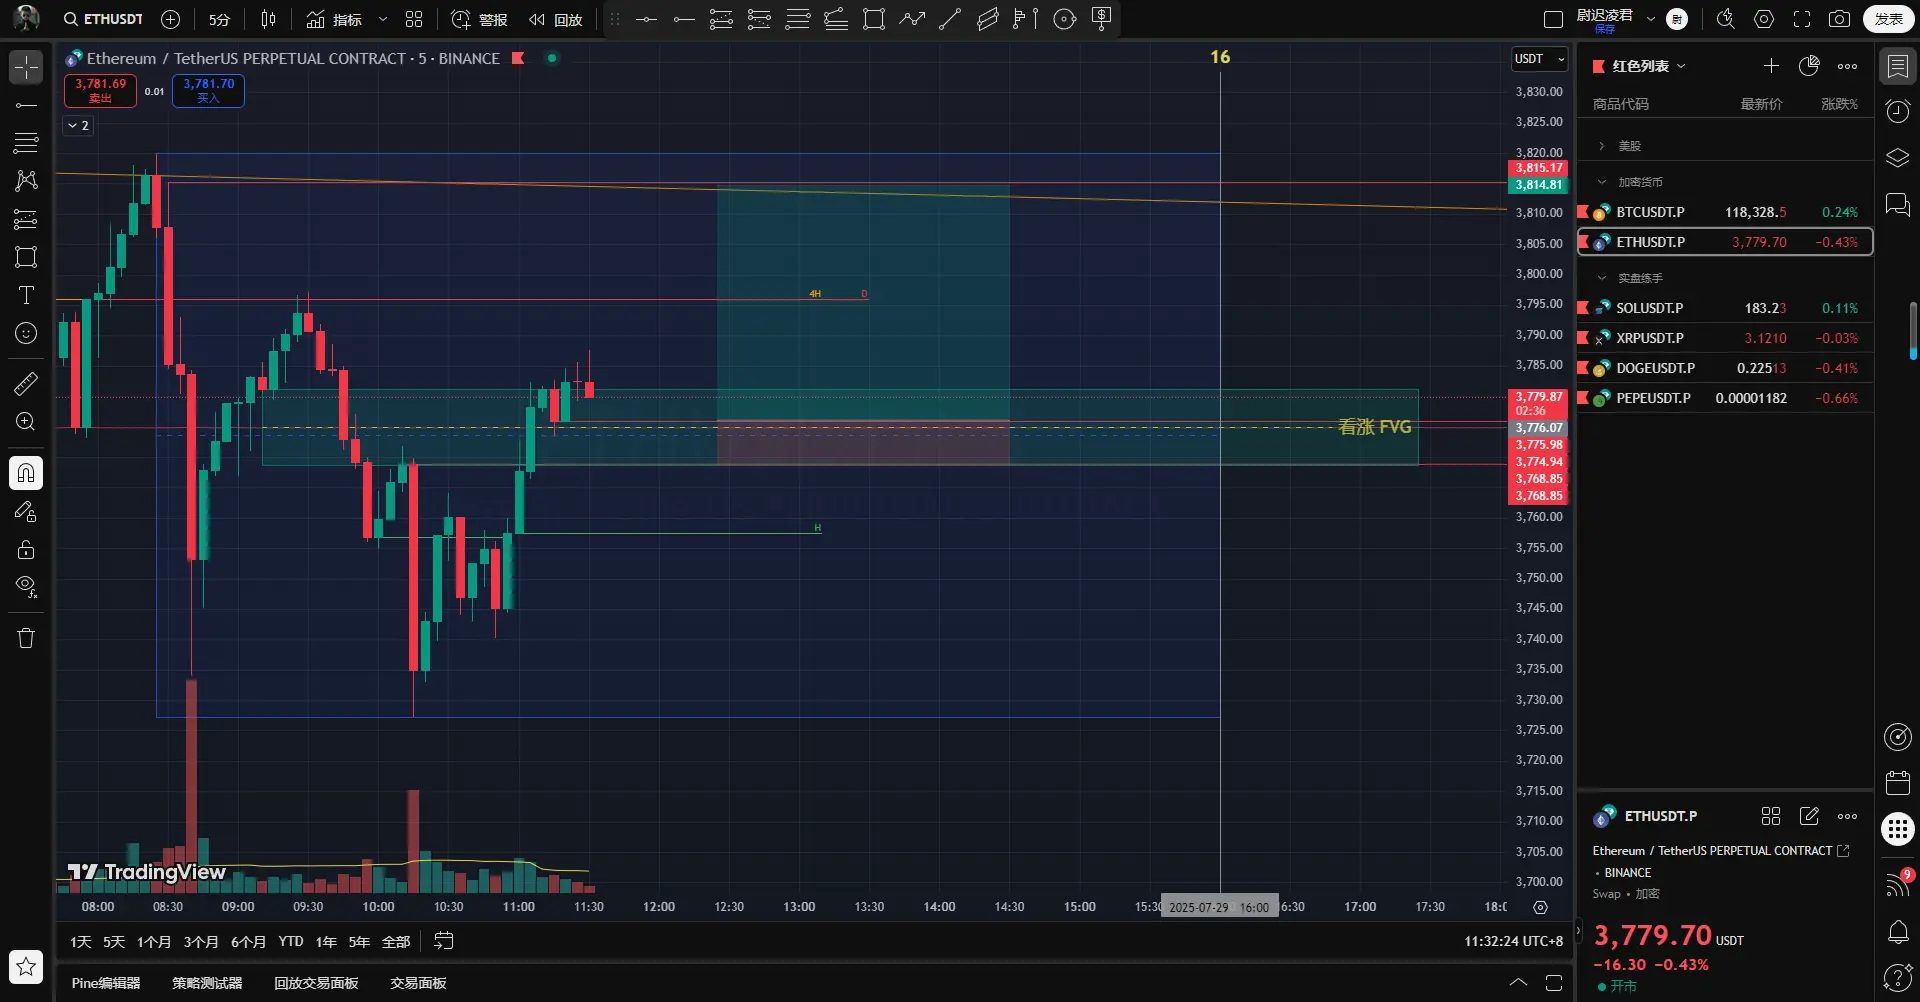The image size is (1920, 1002).
Task: Open the alerts clock panel
Action: point(1897,111)
